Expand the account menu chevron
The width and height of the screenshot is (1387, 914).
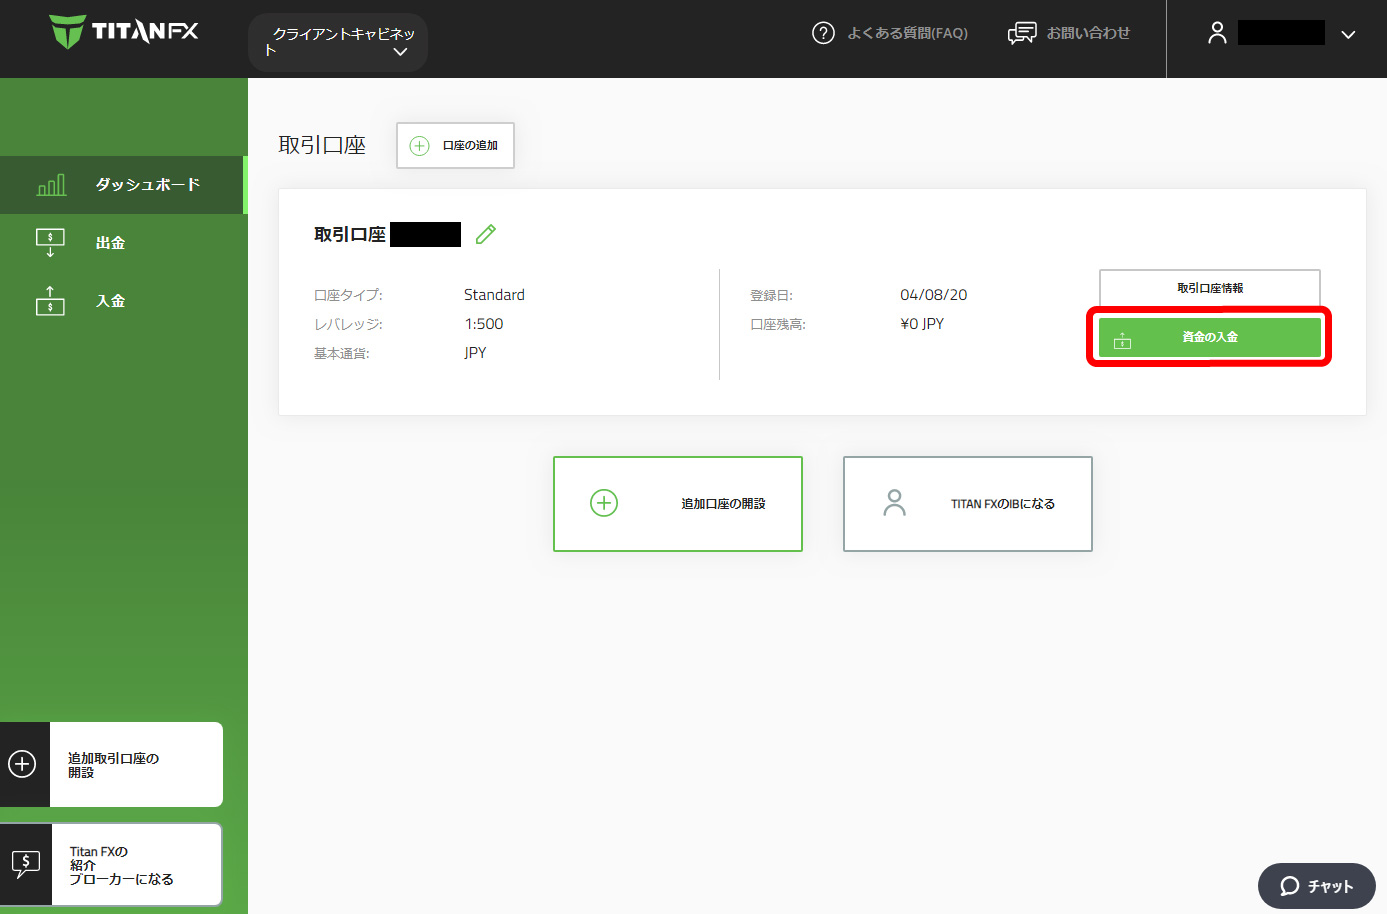(x=1348, y=34)
